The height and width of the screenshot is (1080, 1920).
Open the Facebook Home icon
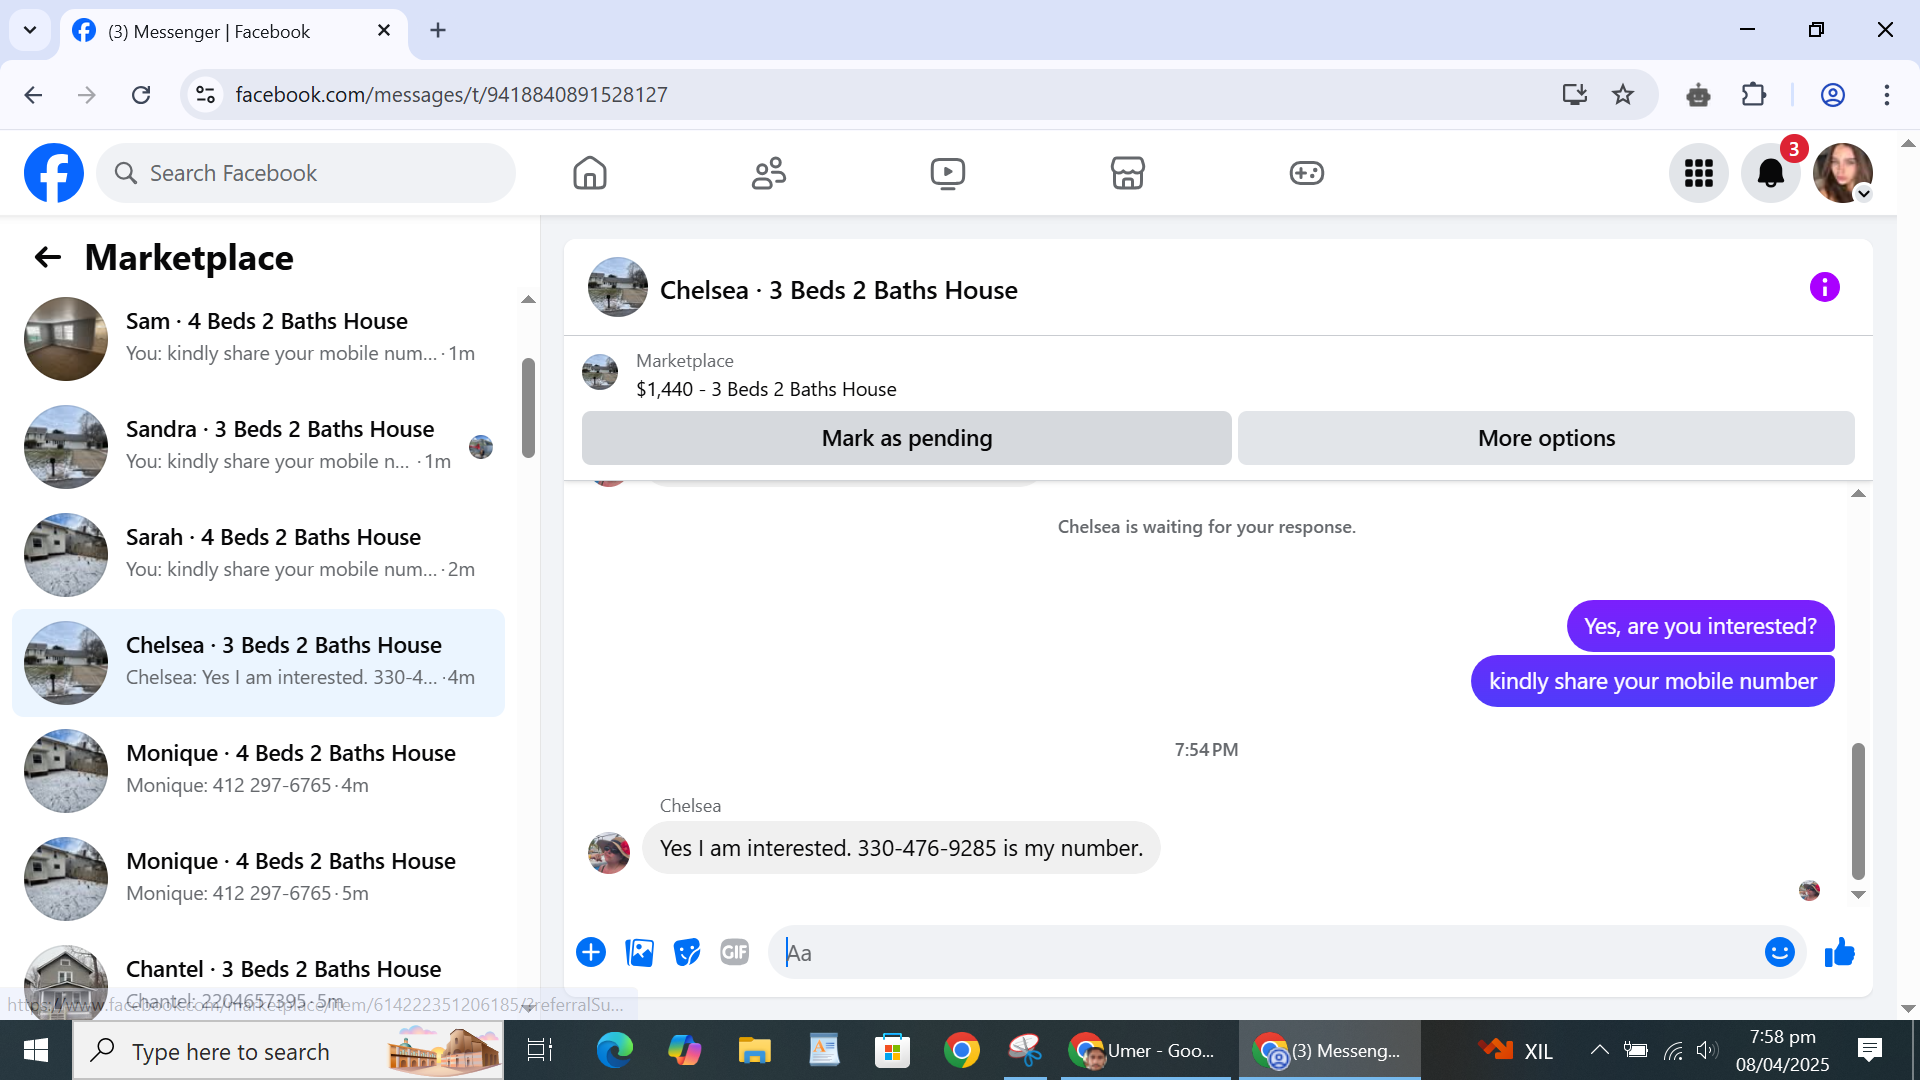[x=590, y=173]
